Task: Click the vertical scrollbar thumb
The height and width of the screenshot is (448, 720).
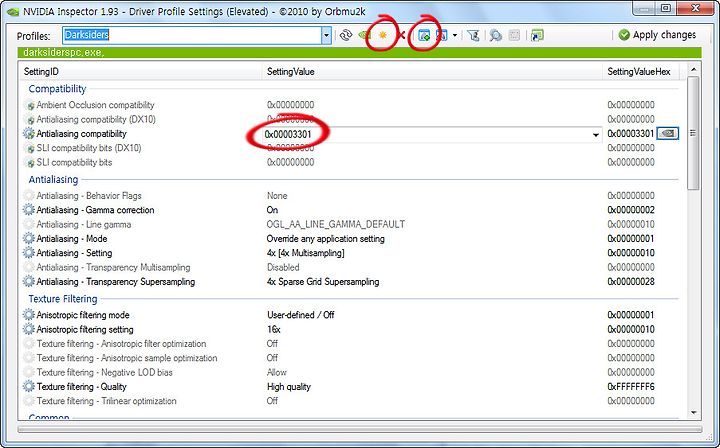Action: [x=693, y=133]
